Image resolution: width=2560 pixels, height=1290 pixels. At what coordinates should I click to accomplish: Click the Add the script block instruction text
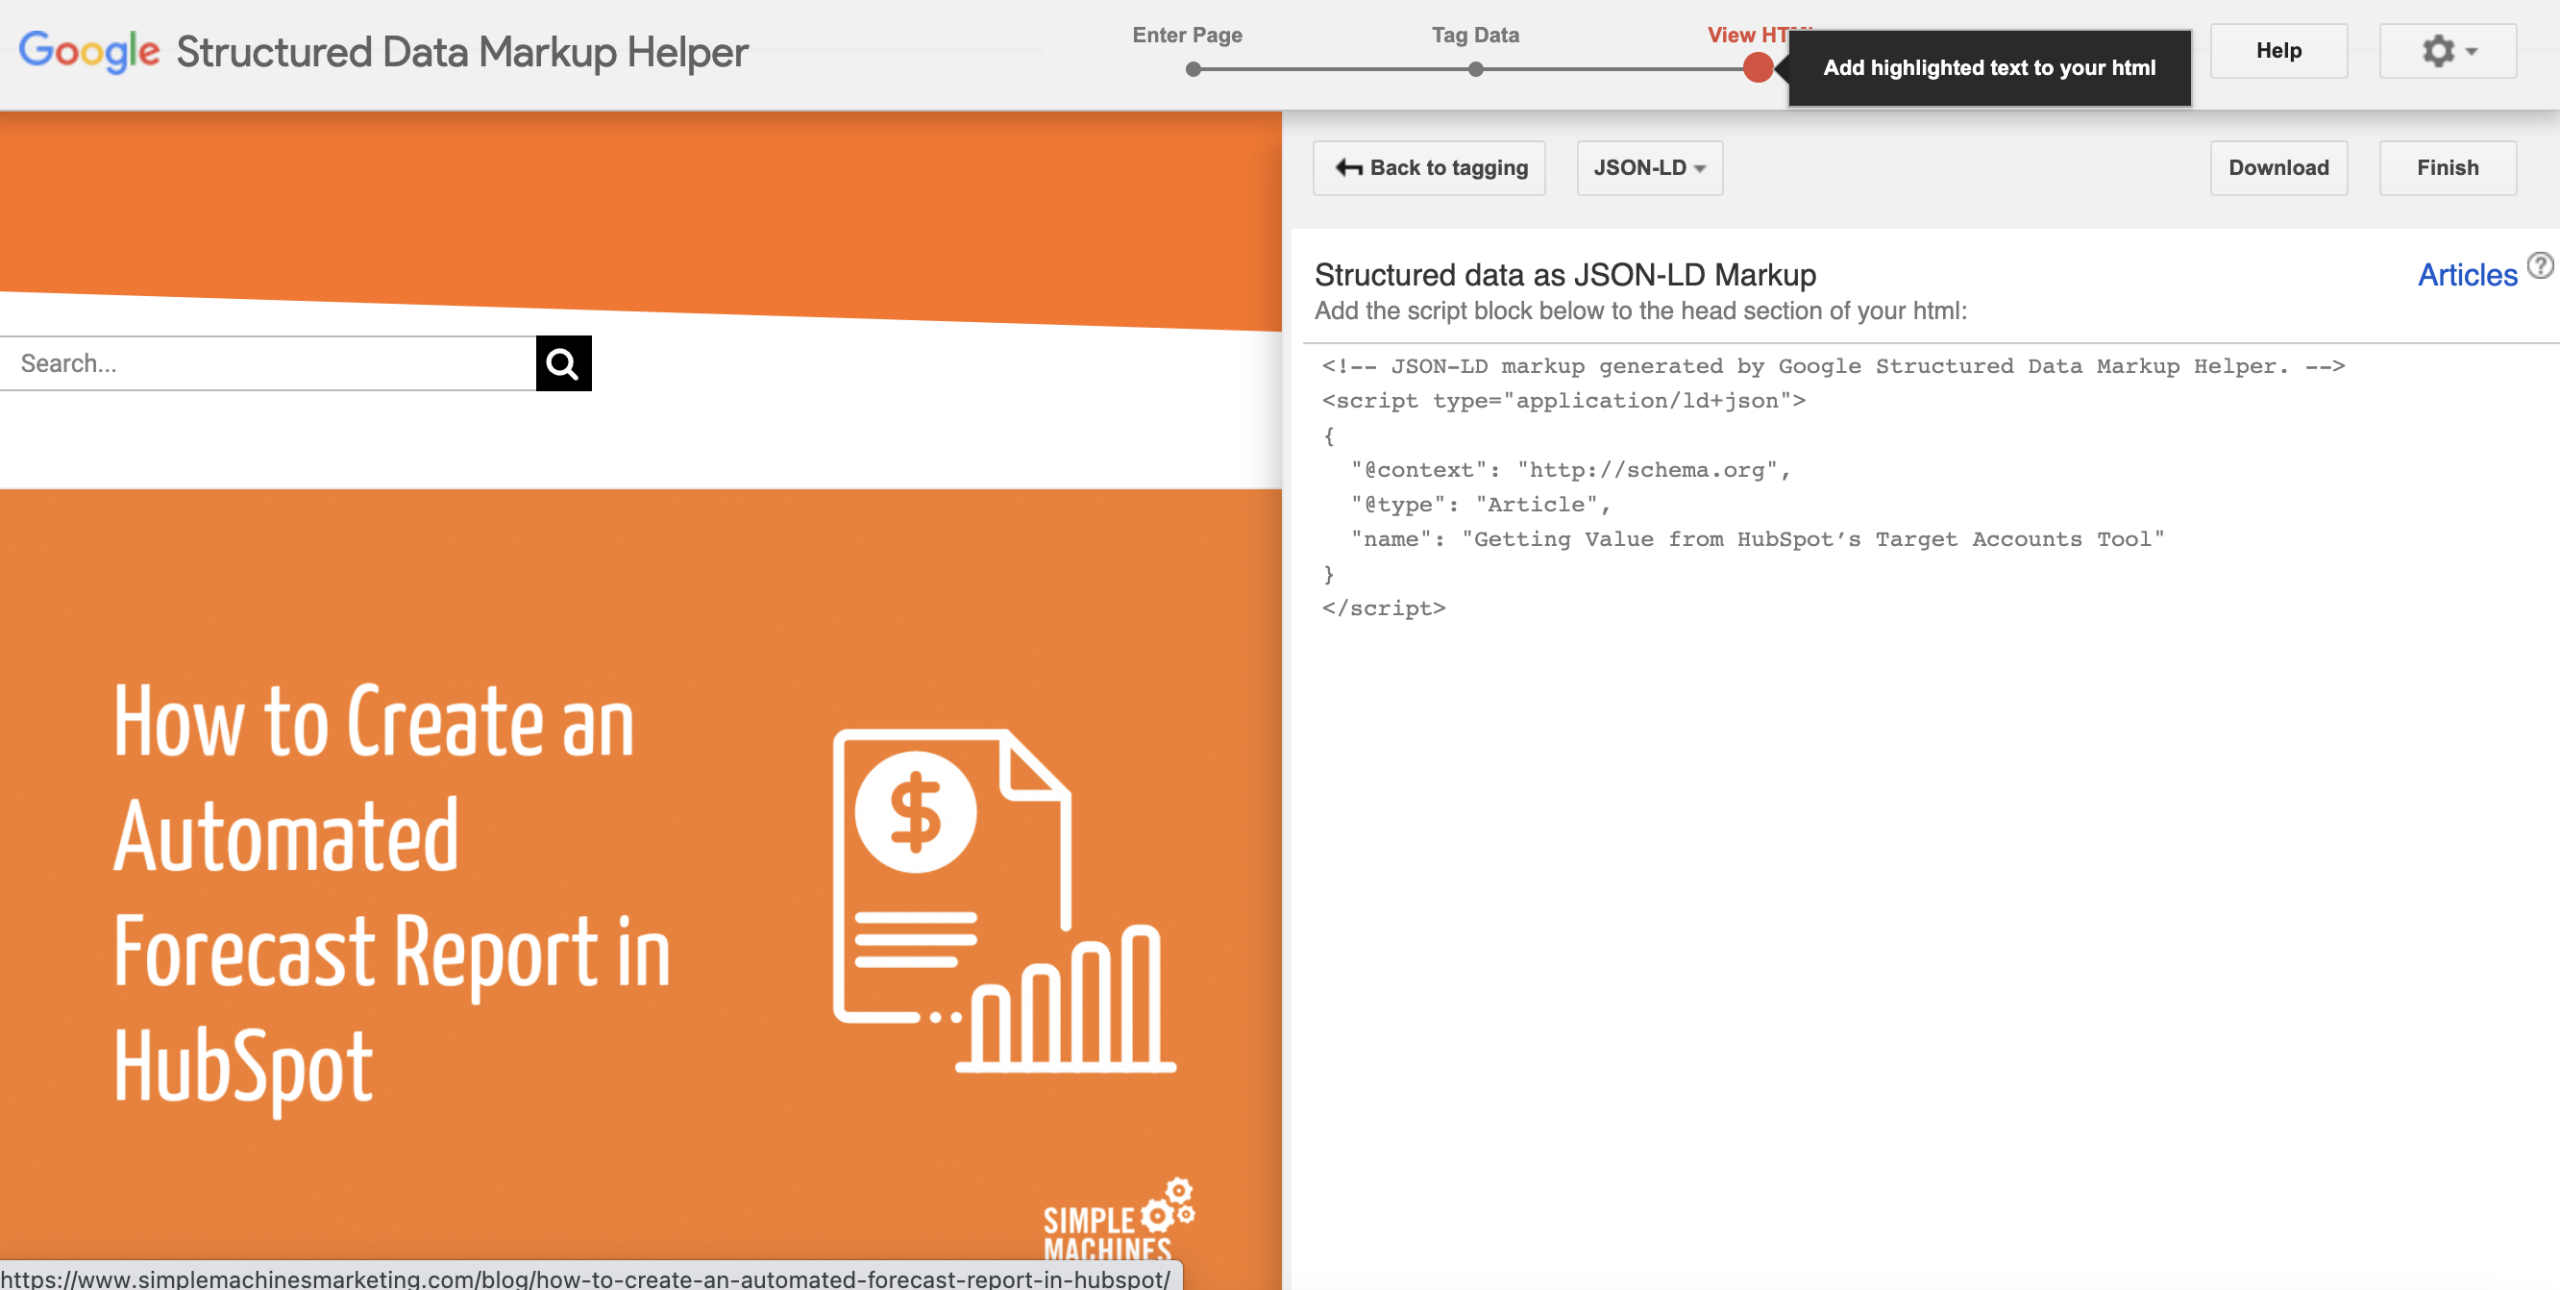1640,311
